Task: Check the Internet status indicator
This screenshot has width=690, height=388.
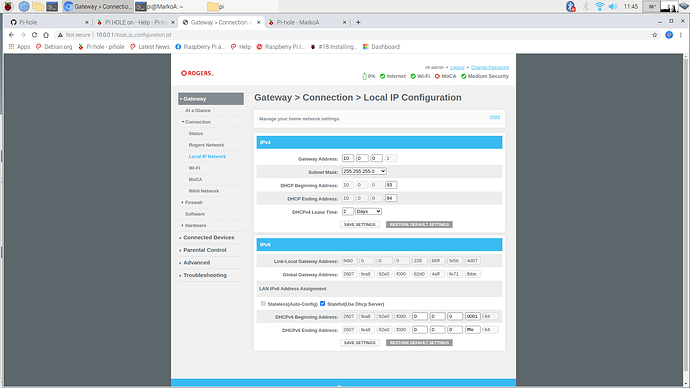Action: [x=393, y=76]
